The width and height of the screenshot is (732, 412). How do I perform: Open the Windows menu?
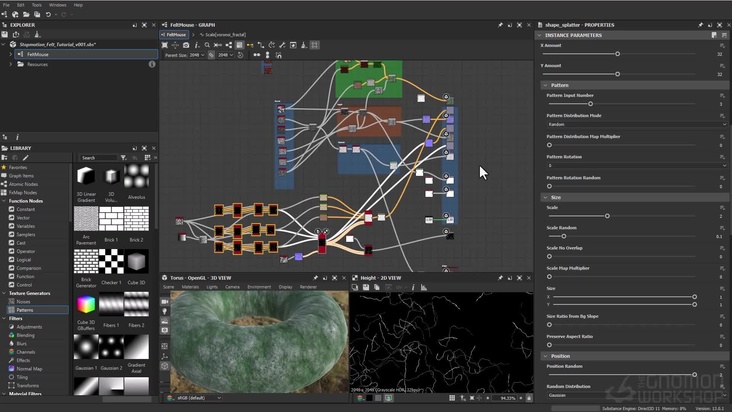pos(57,5)
